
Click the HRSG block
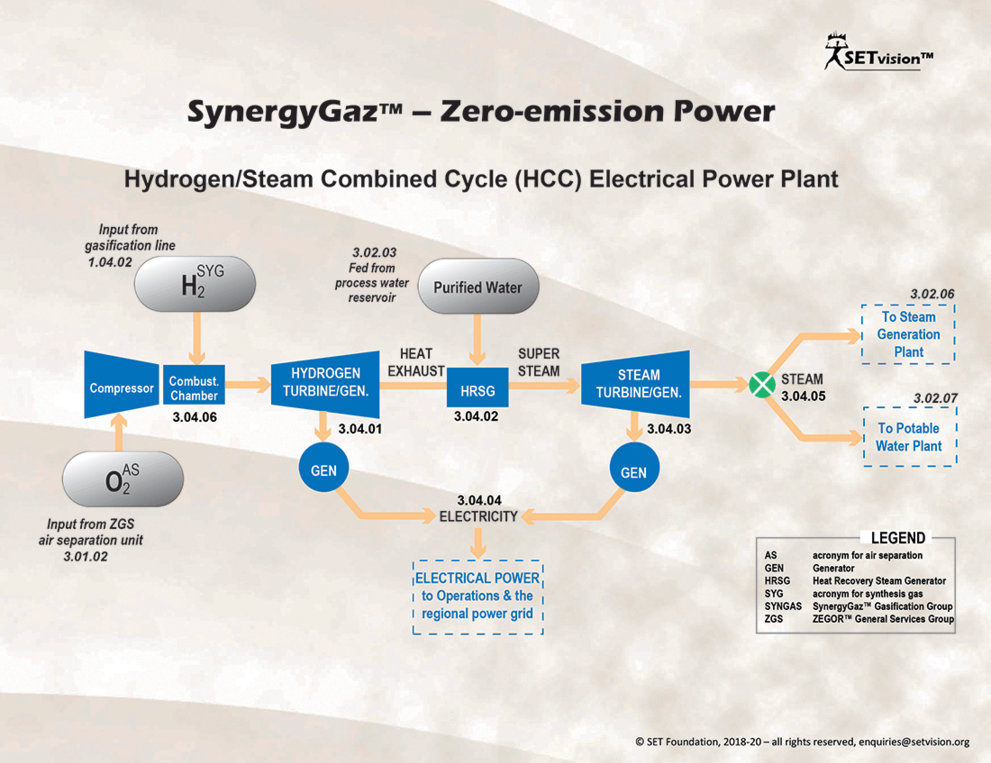478,387
